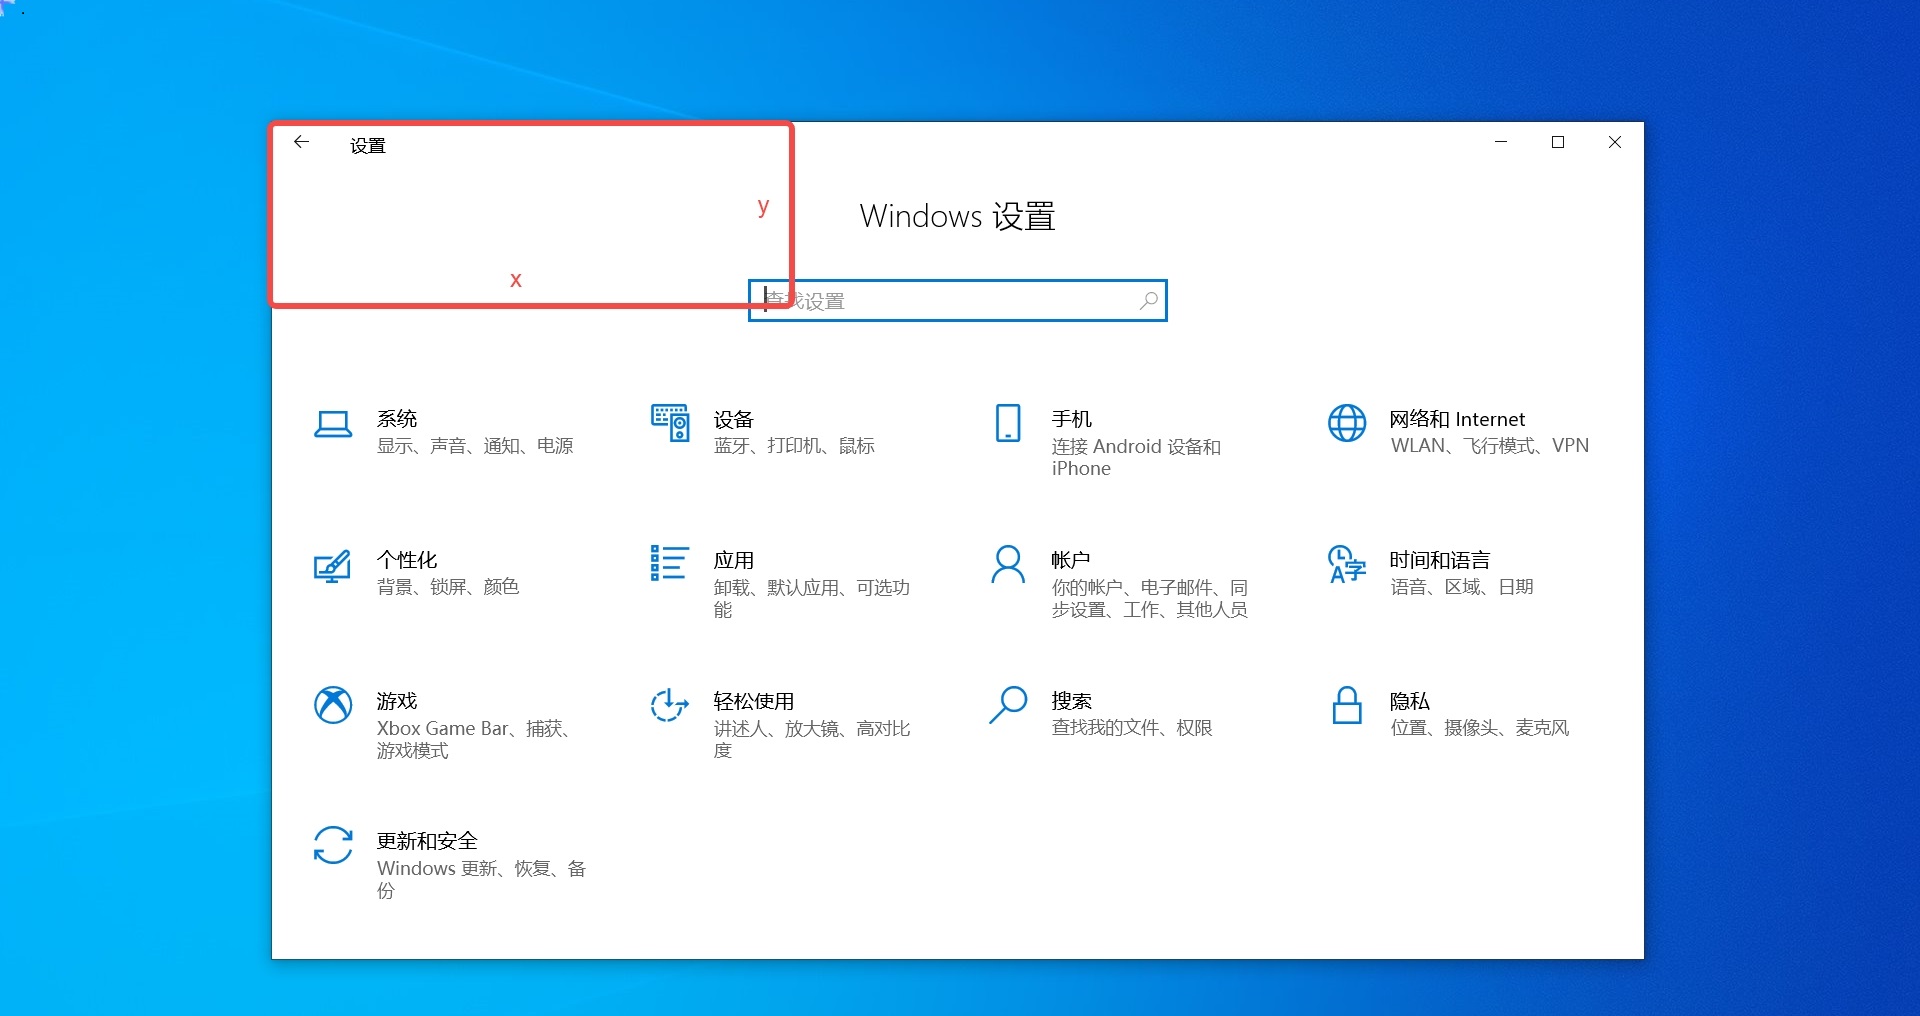Image resolution: width=1920 pixels, height=1016 pixels.
Task: Open the Apps (应用) list icon
Action: tap(669, 563)
